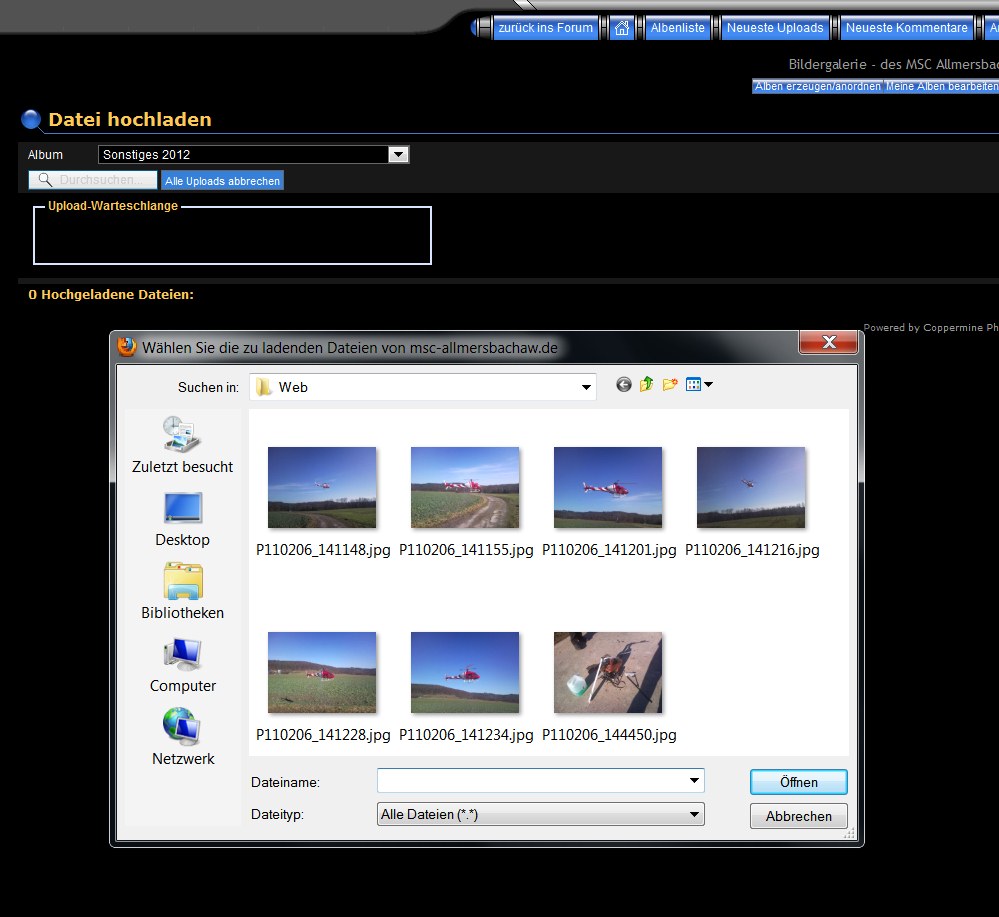Open the Suchen in folder dropdown
999x917 pixels.
click(x=586, y=387)
